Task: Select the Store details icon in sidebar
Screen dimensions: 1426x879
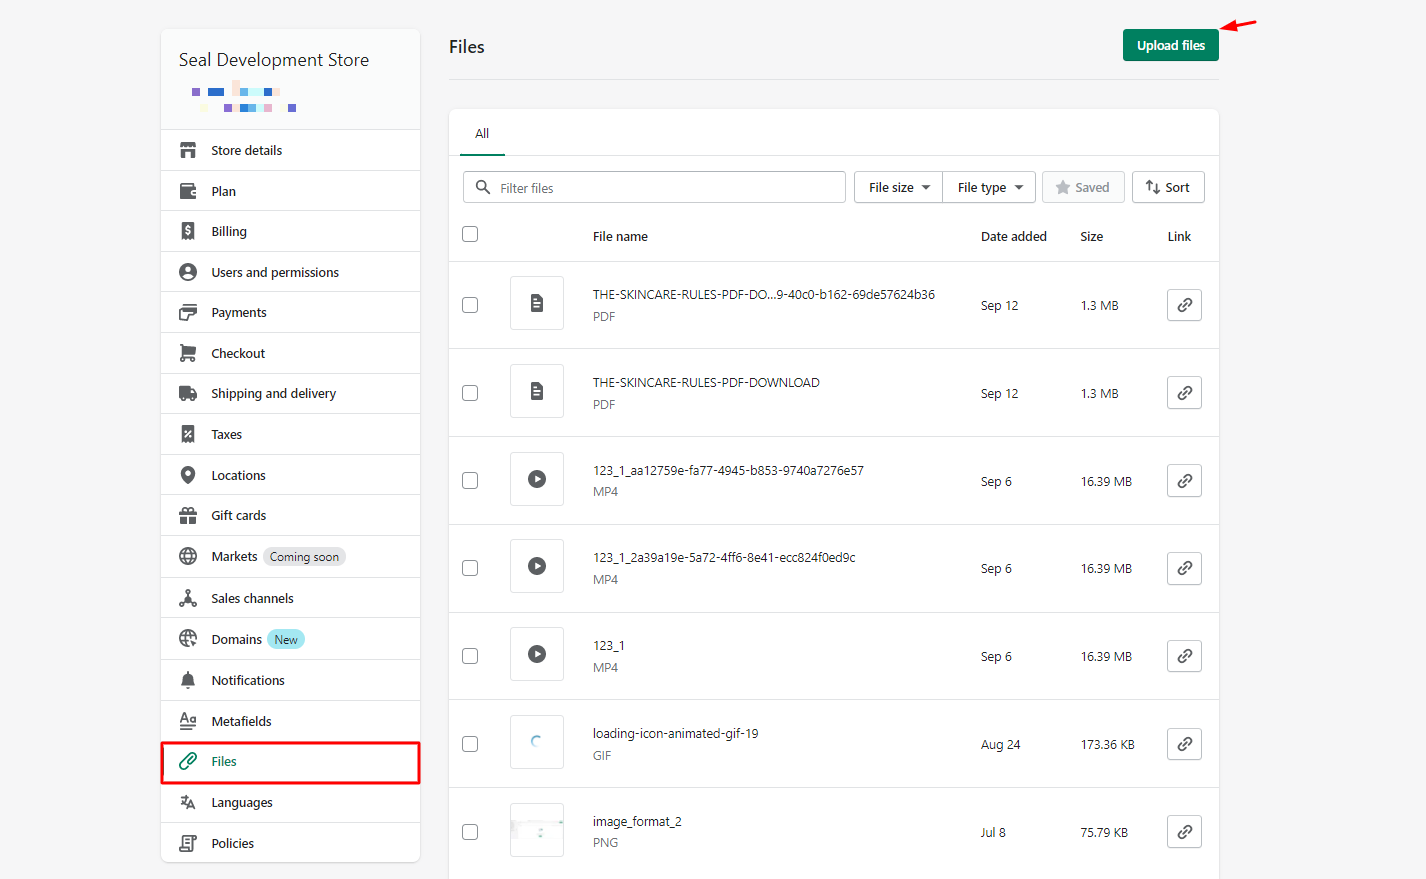Action: click(x=188, y=149)
